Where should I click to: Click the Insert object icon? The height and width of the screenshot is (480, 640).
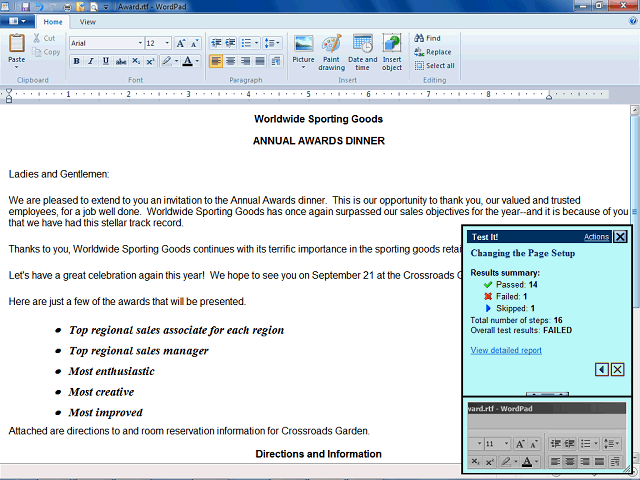coord(392,44)
